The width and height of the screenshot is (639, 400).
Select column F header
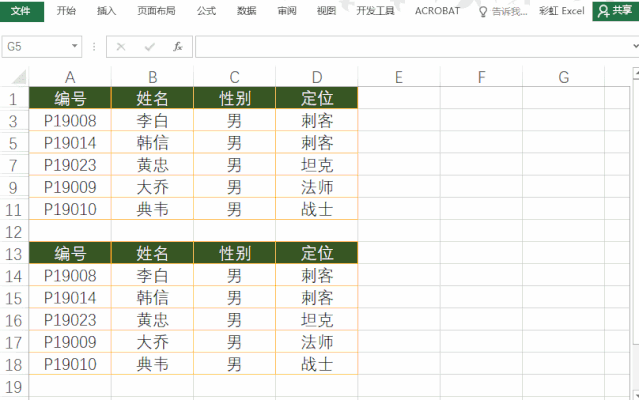481,77
